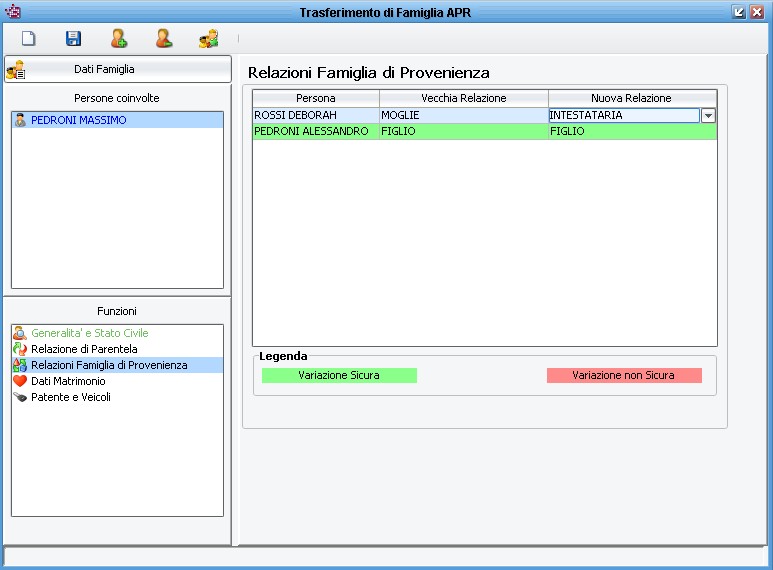The width and height of the screenshot is (773, 570).
Task: Click the MOGLIE old relation cell
Action: (464, 115)
